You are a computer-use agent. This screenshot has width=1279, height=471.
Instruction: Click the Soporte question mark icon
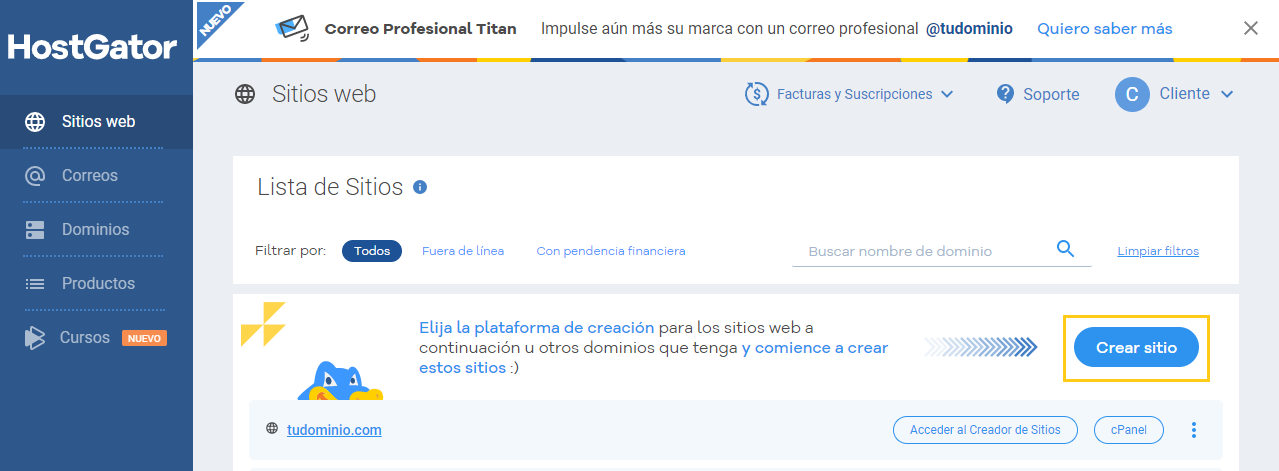click(1006, 94)
